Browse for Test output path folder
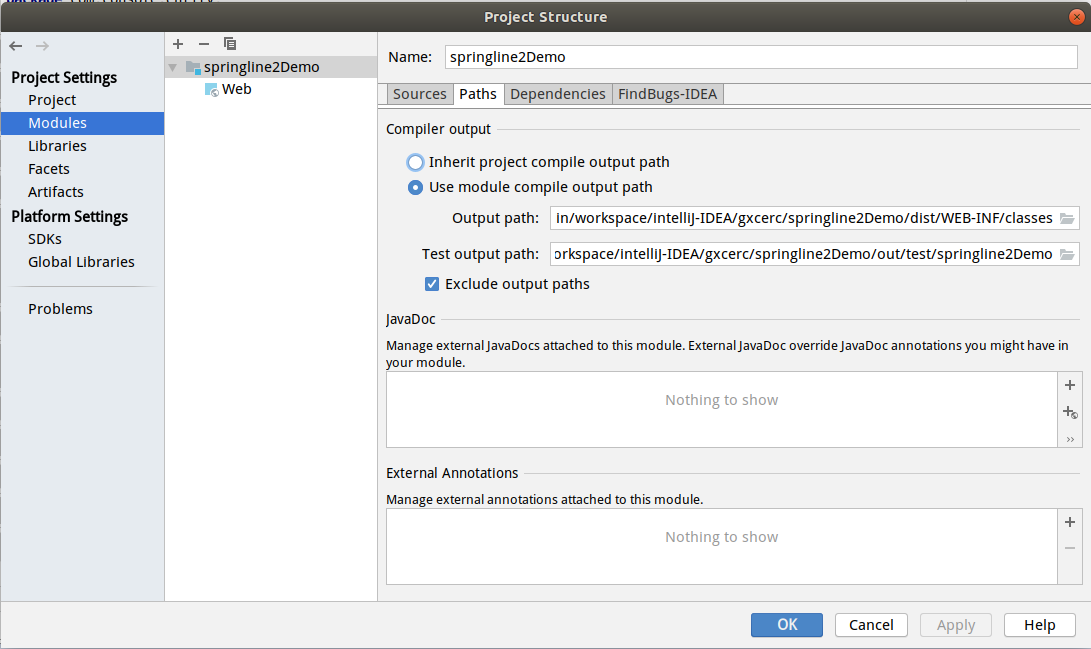1091x649 pixels. [1067, 254]
